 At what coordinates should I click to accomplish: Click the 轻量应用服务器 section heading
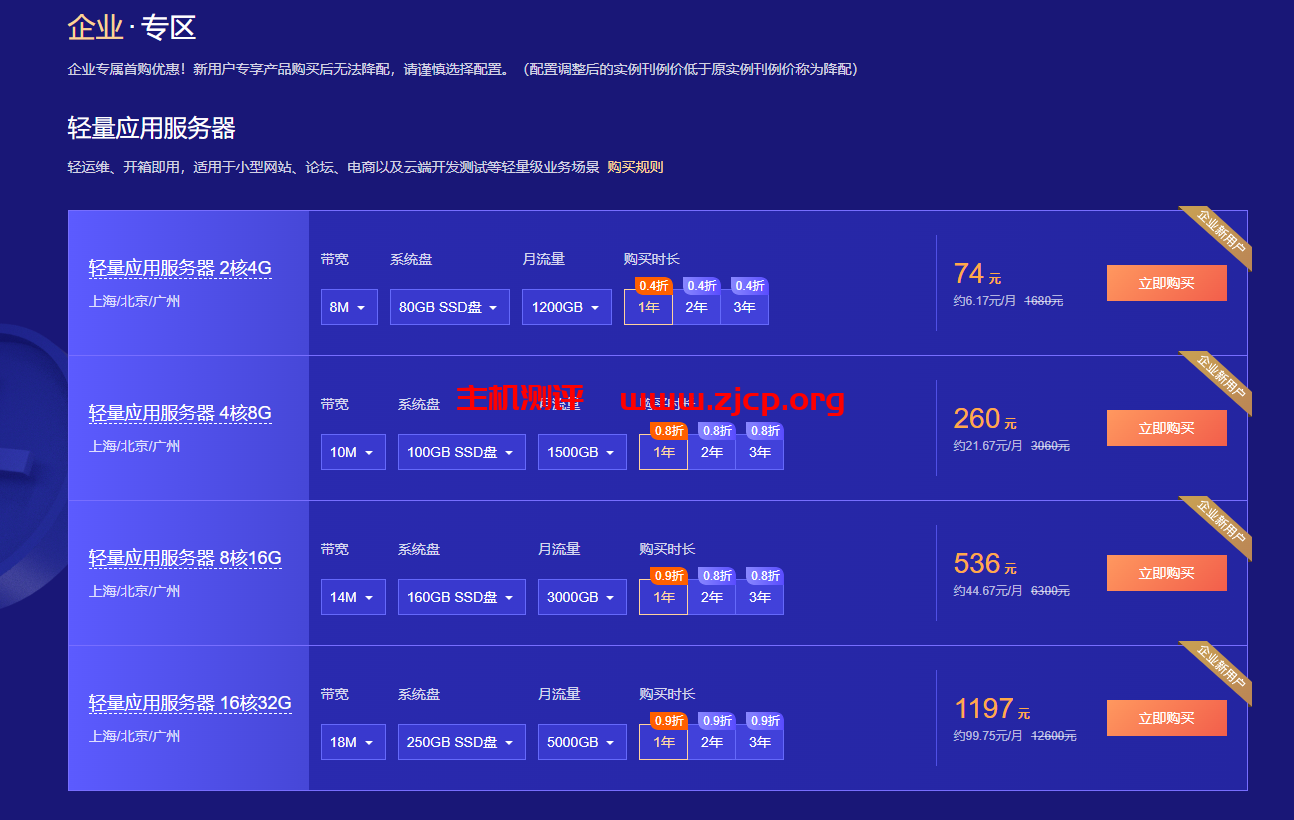(x=151, y=128)
